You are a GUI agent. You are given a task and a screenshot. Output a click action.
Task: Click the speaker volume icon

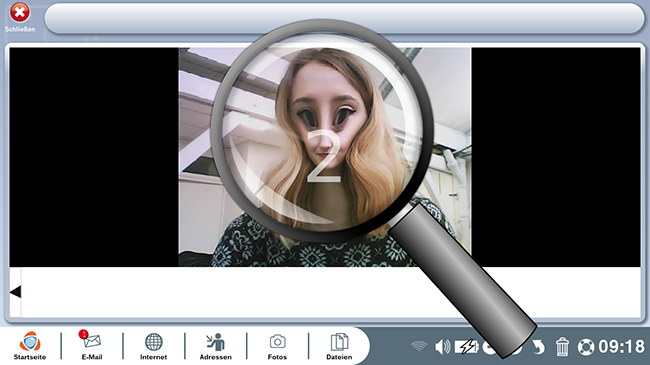[443, 347]
